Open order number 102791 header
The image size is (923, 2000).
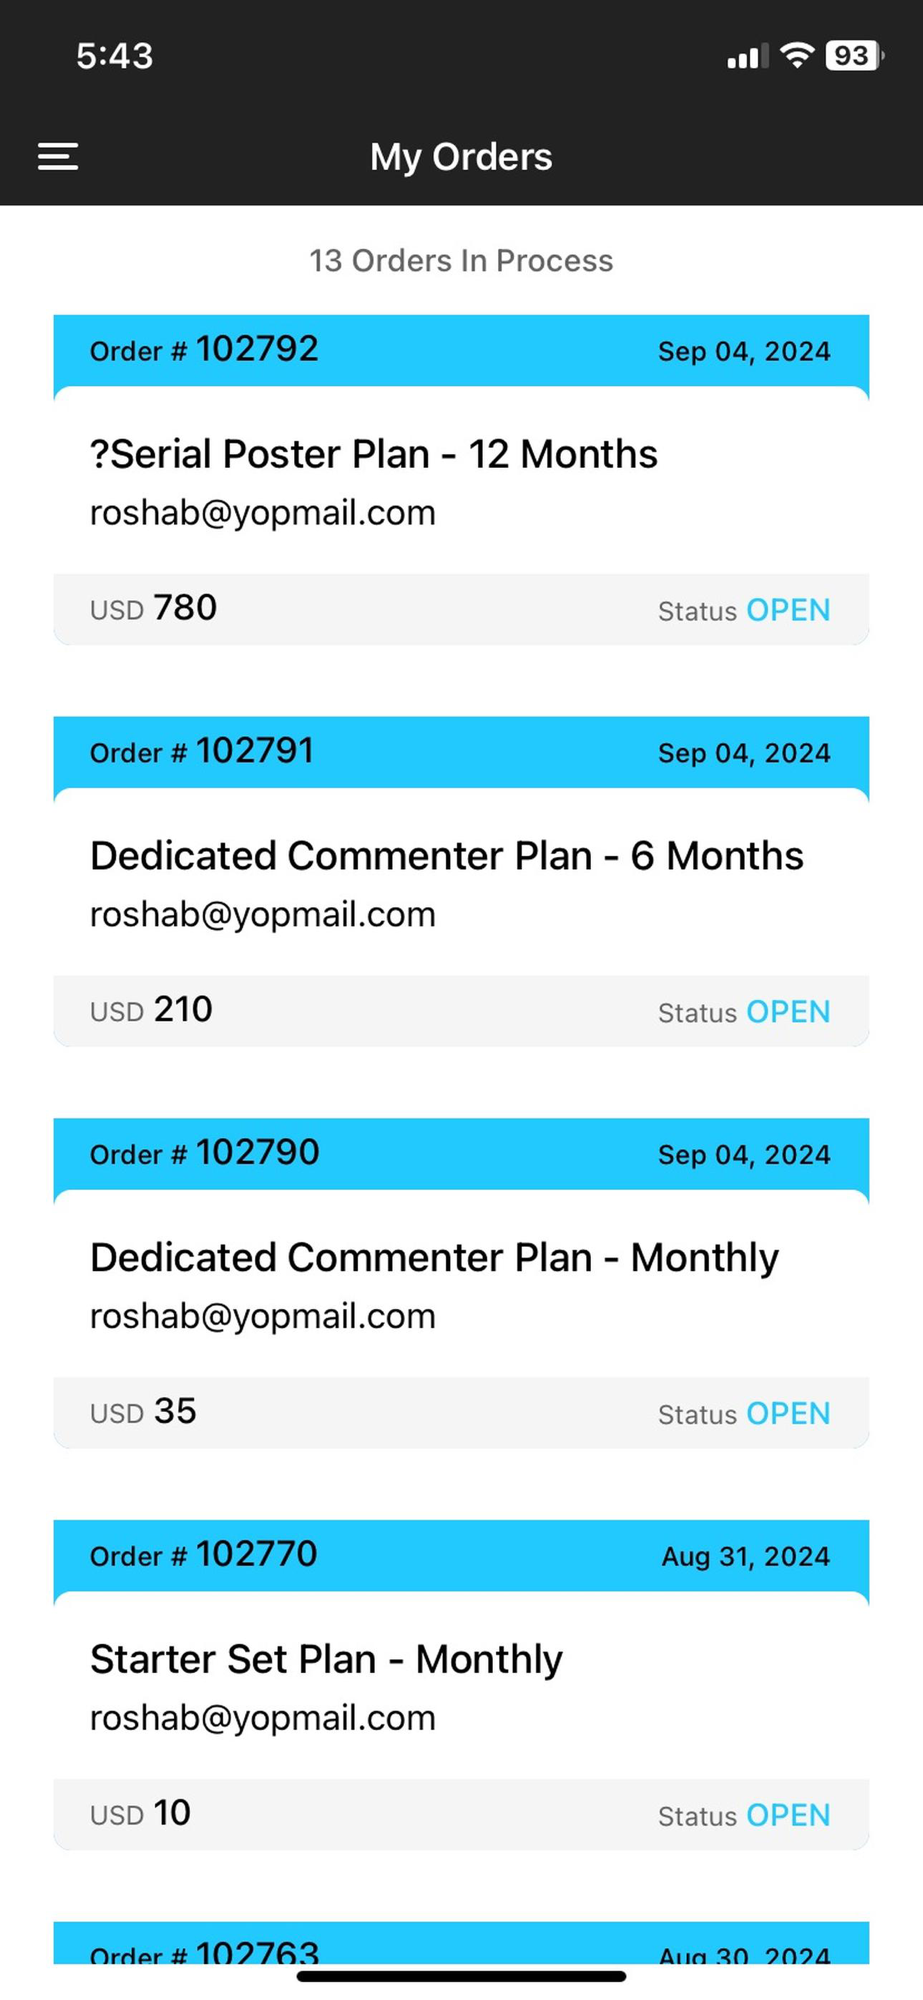(x=461, y=752)
